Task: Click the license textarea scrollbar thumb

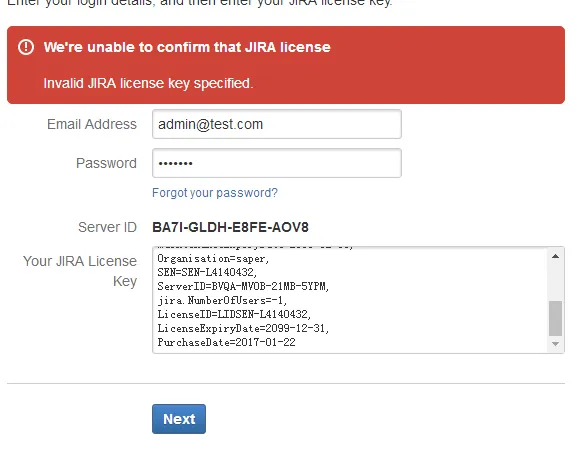Action: tap(555, 318)
